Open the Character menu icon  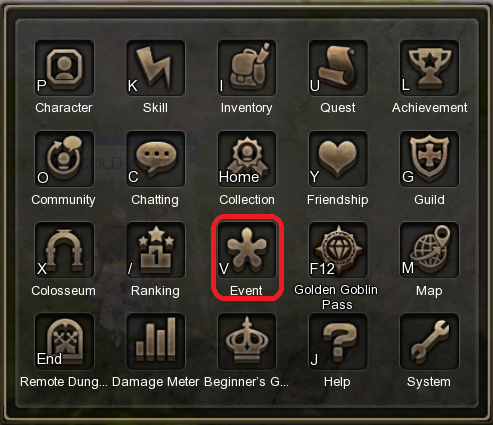click(x=64, y=68)
